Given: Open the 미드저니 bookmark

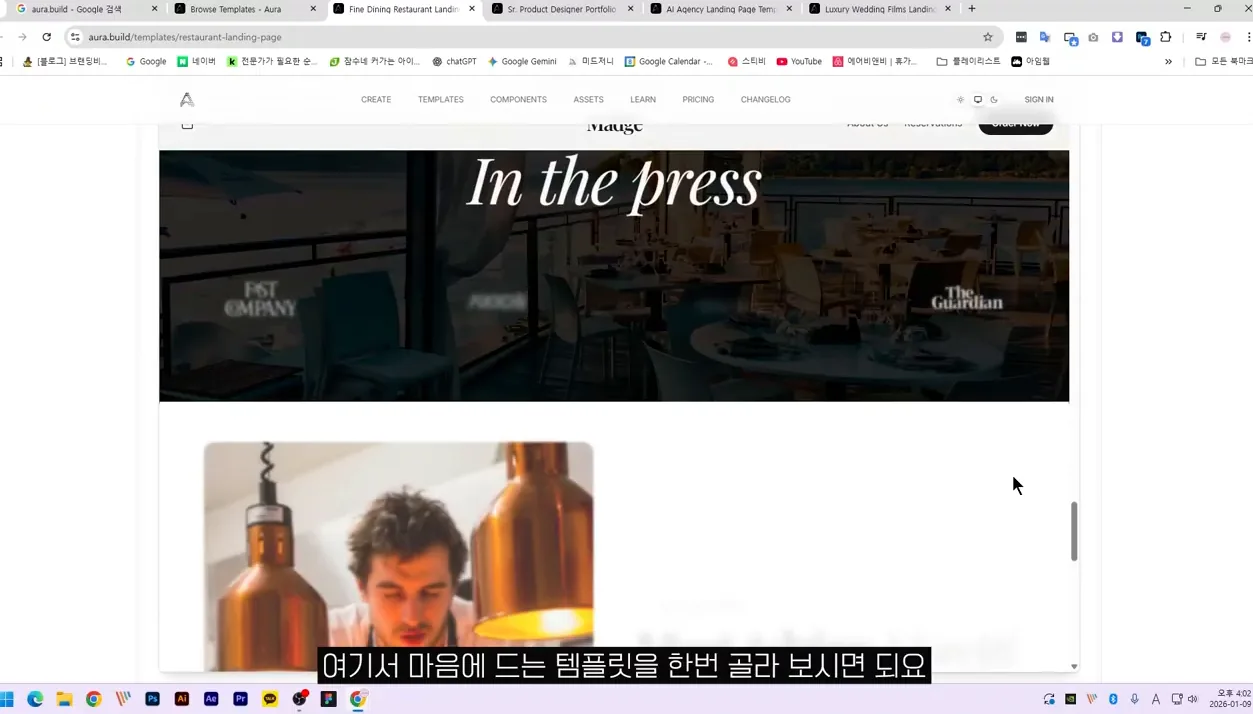Looking at the screenshot, I should [x=591, y=61].
